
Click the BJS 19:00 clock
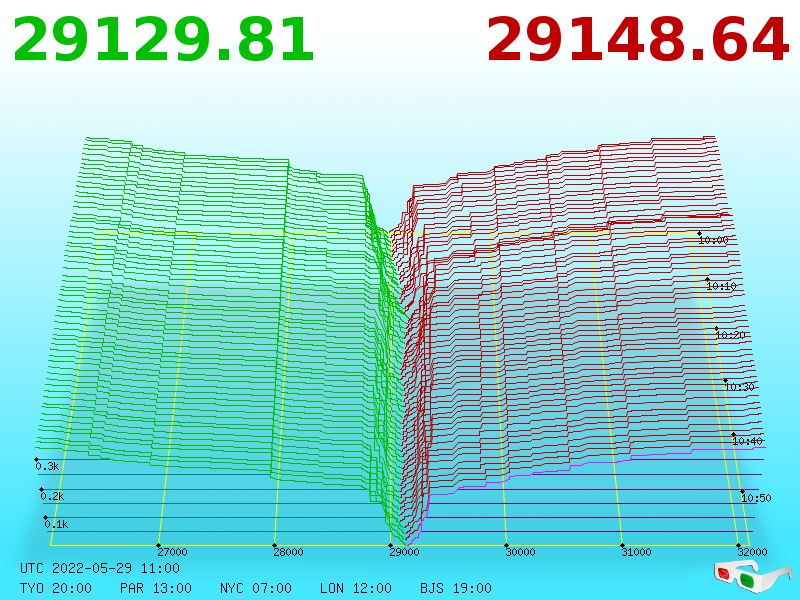pyautogui.click(x=456, y=588)
